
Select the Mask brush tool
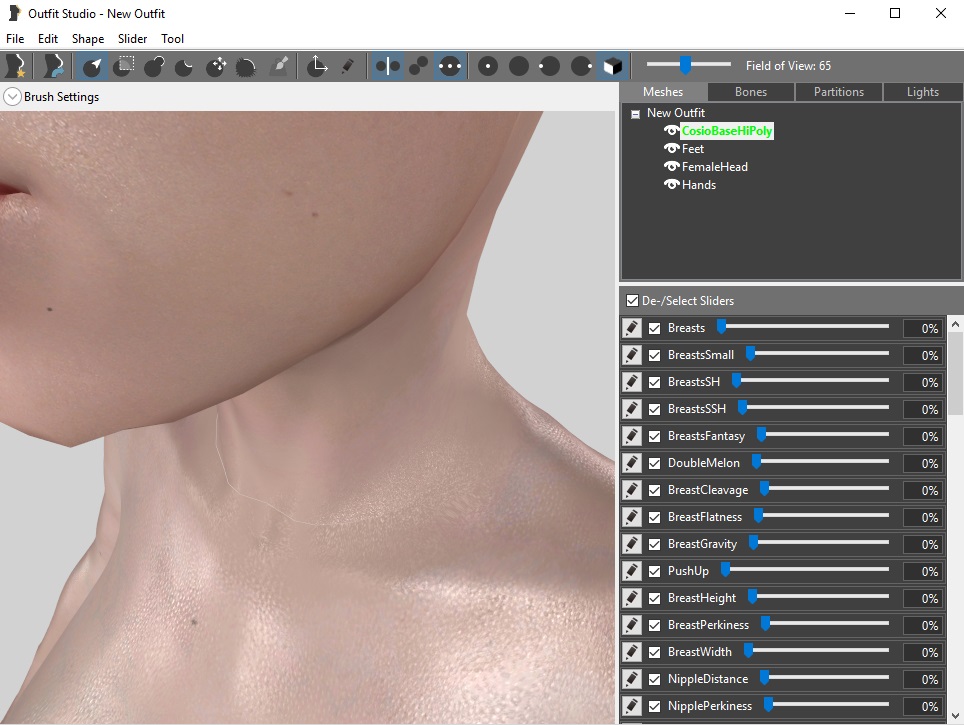[124, 66]
